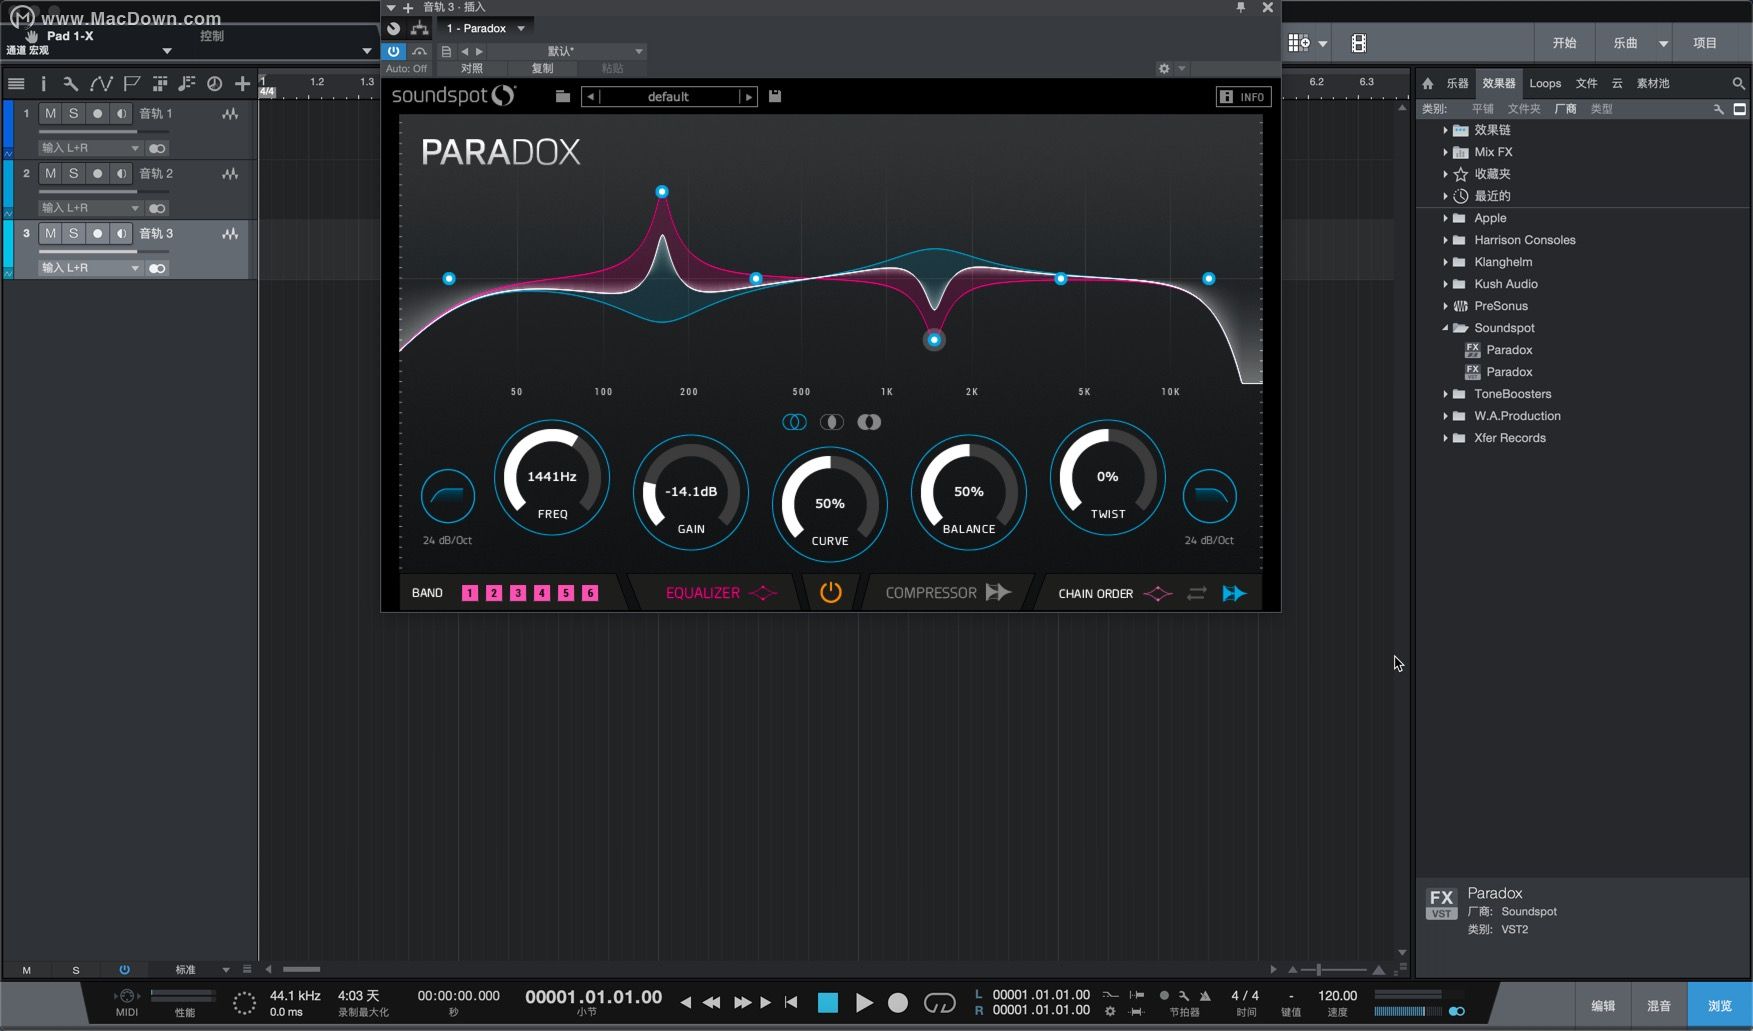Choose the swap arrows chain order icon
The height and width of the screenshot is (1031, 1753).
1197,594
